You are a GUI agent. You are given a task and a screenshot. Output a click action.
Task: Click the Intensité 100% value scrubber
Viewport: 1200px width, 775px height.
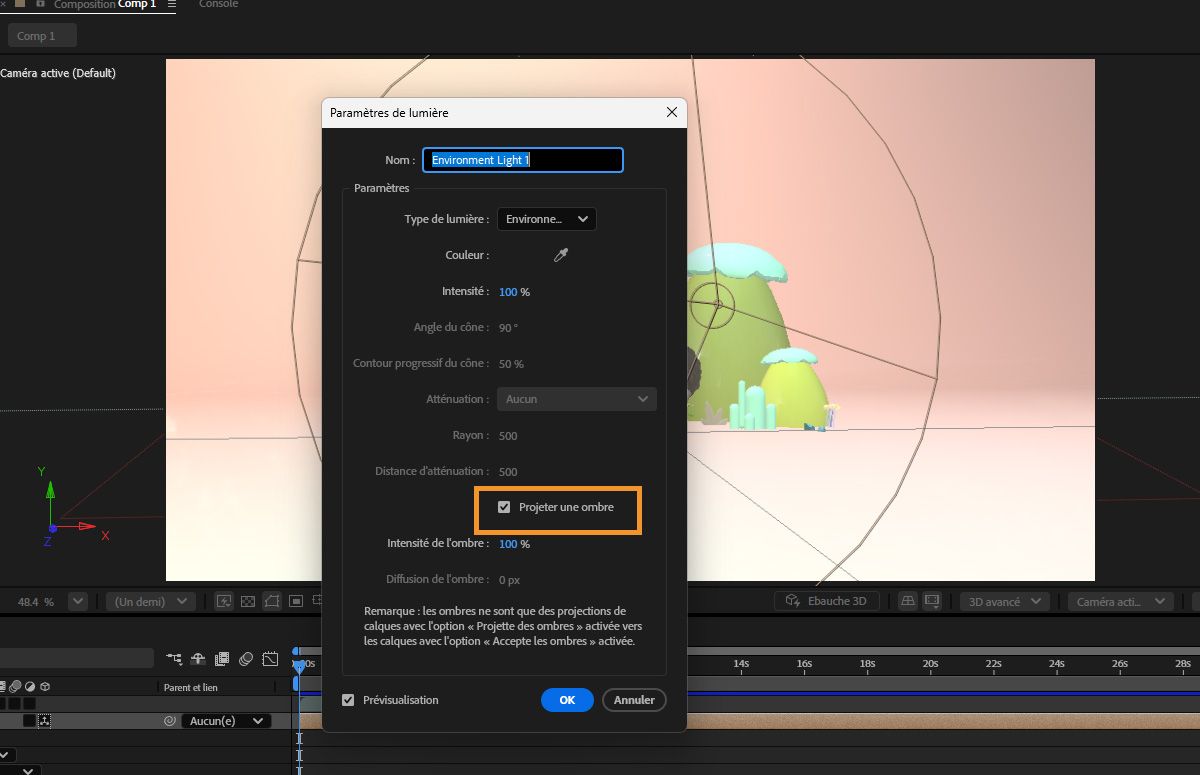point(506,291)
